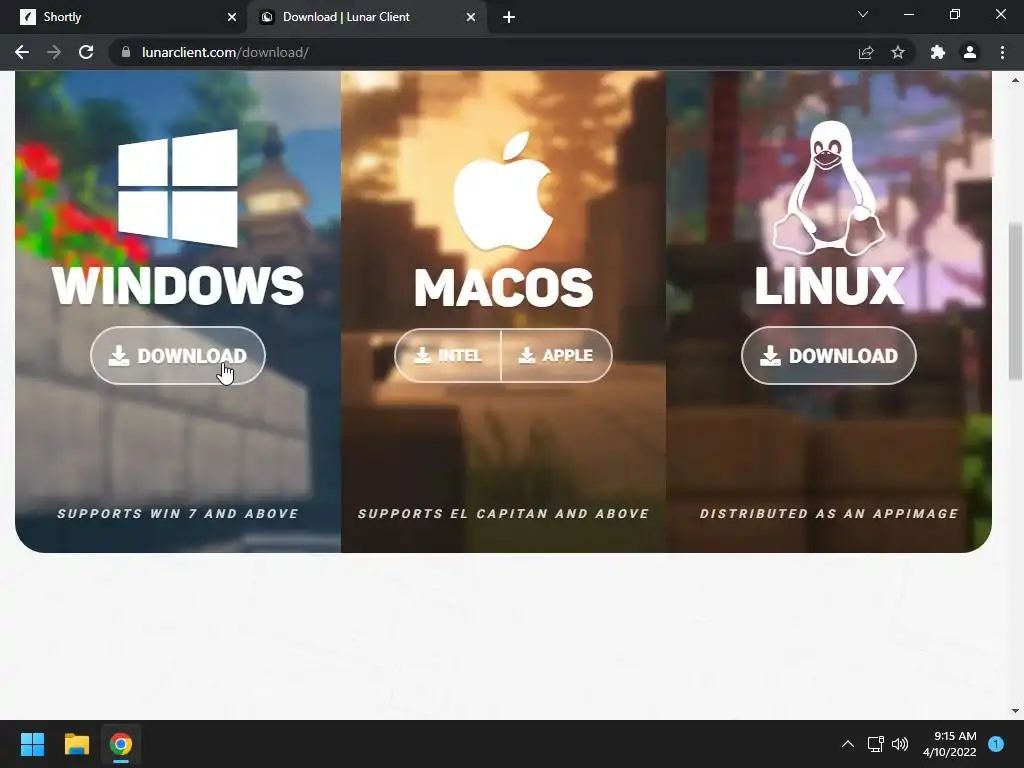1024x768 pixels.
Task: Download Lunar Client for Windows
Action: tap(178, 355)
